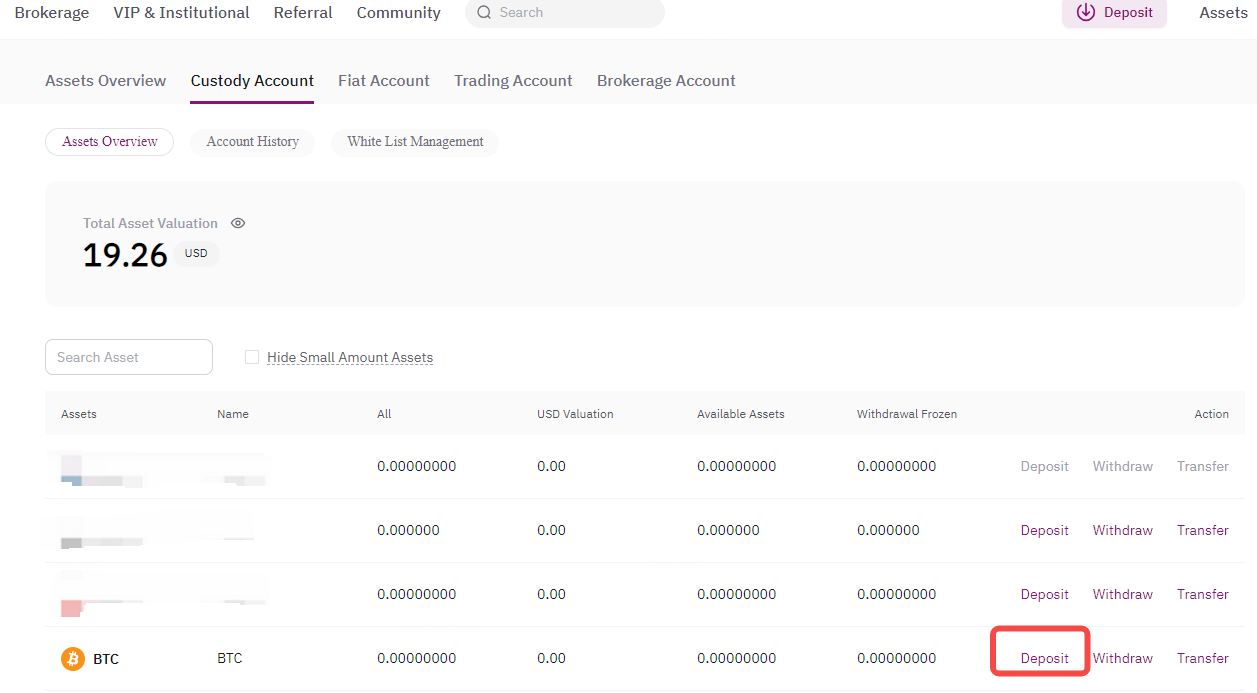Select the Deposit button in the top bar
The image size is (1257, 693).
(1114, 13)
